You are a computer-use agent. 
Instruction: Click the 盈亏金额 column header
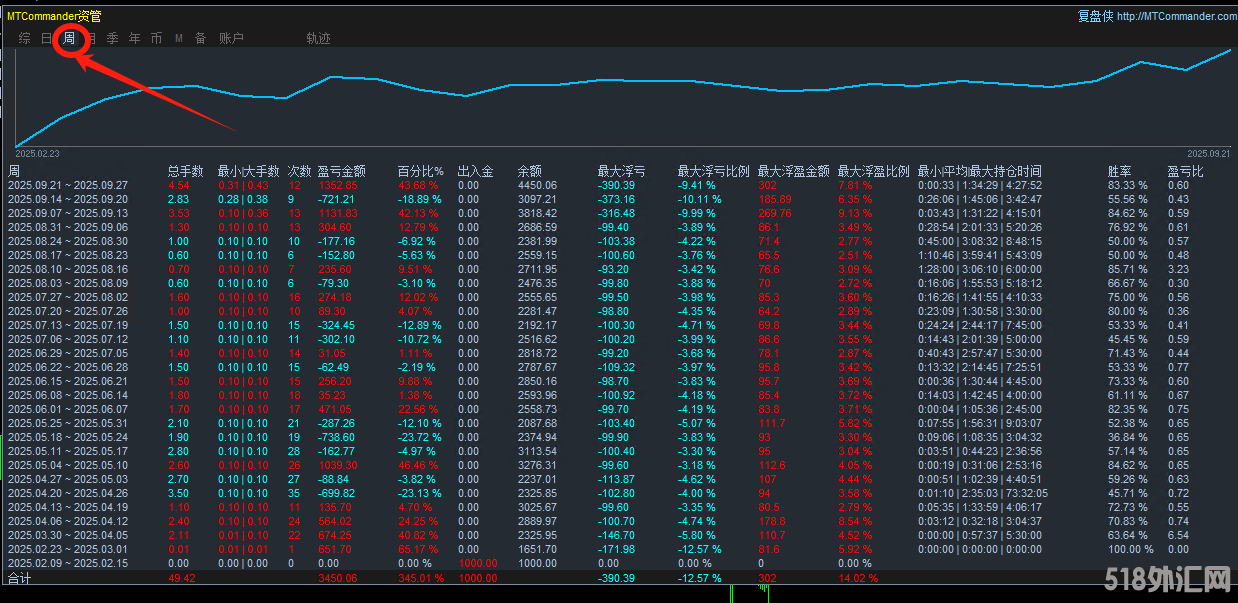341,172
